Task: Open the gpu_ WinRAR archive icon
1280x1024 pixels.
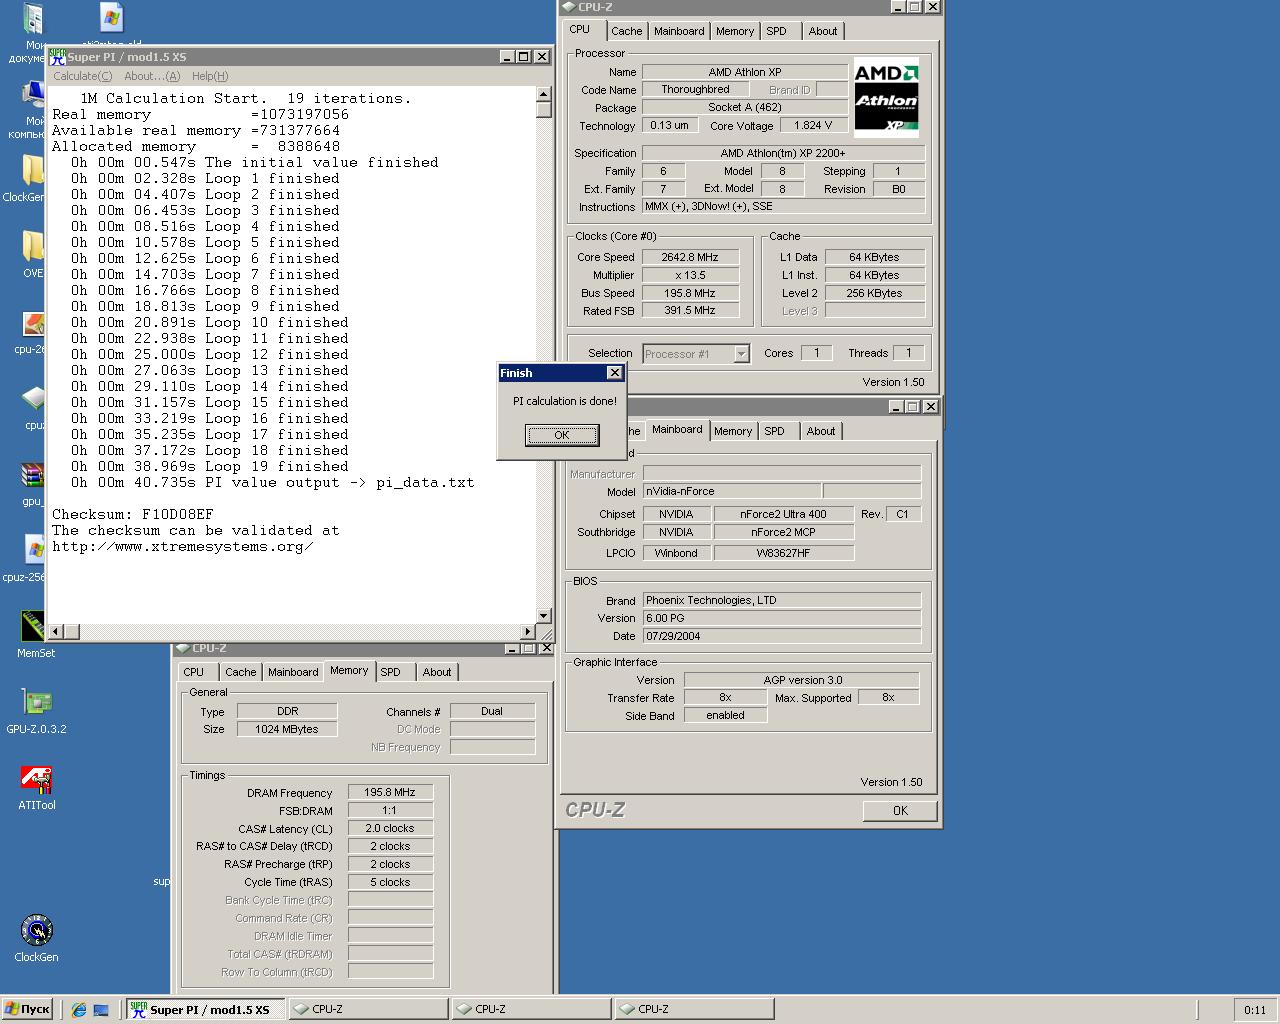Action: (x=33, y=474)
